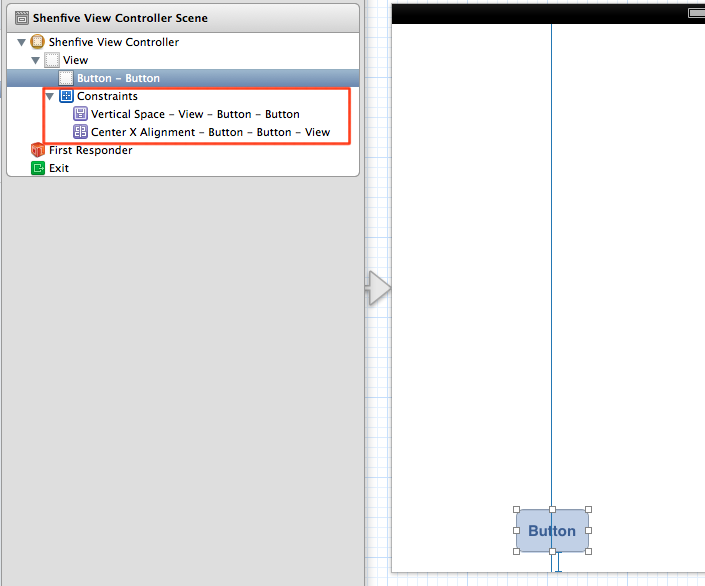Image resolution: width=705 pixels, height=586 pixels.
Task: Click the blue Constraints grid icon
Action: [x=66, y=96]
